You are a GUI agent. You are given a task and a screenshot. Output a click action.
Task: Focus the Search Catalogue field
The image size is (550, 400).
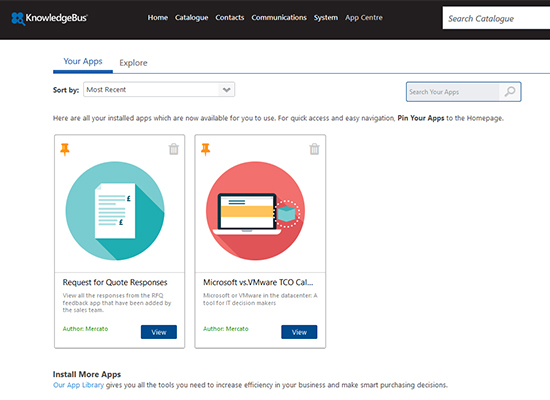pyautogui.click(x=496, y=18)
